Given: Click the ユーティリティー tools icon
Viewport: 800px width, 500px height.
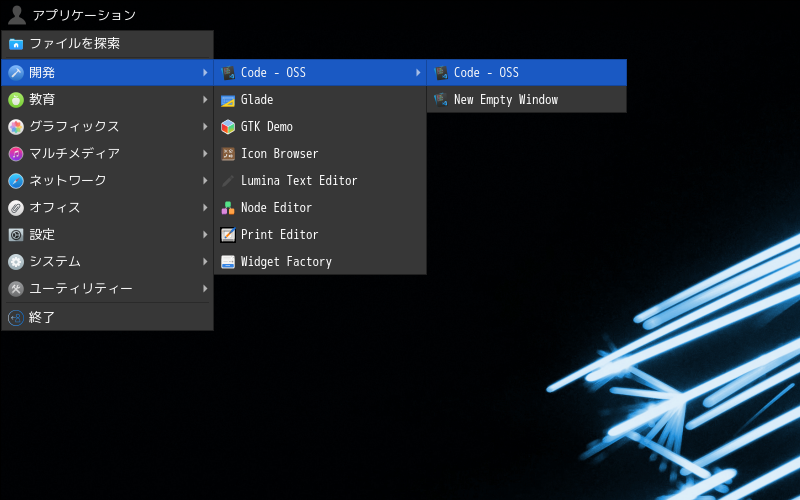Looking at the screenshot, I should tap(16, 289).
